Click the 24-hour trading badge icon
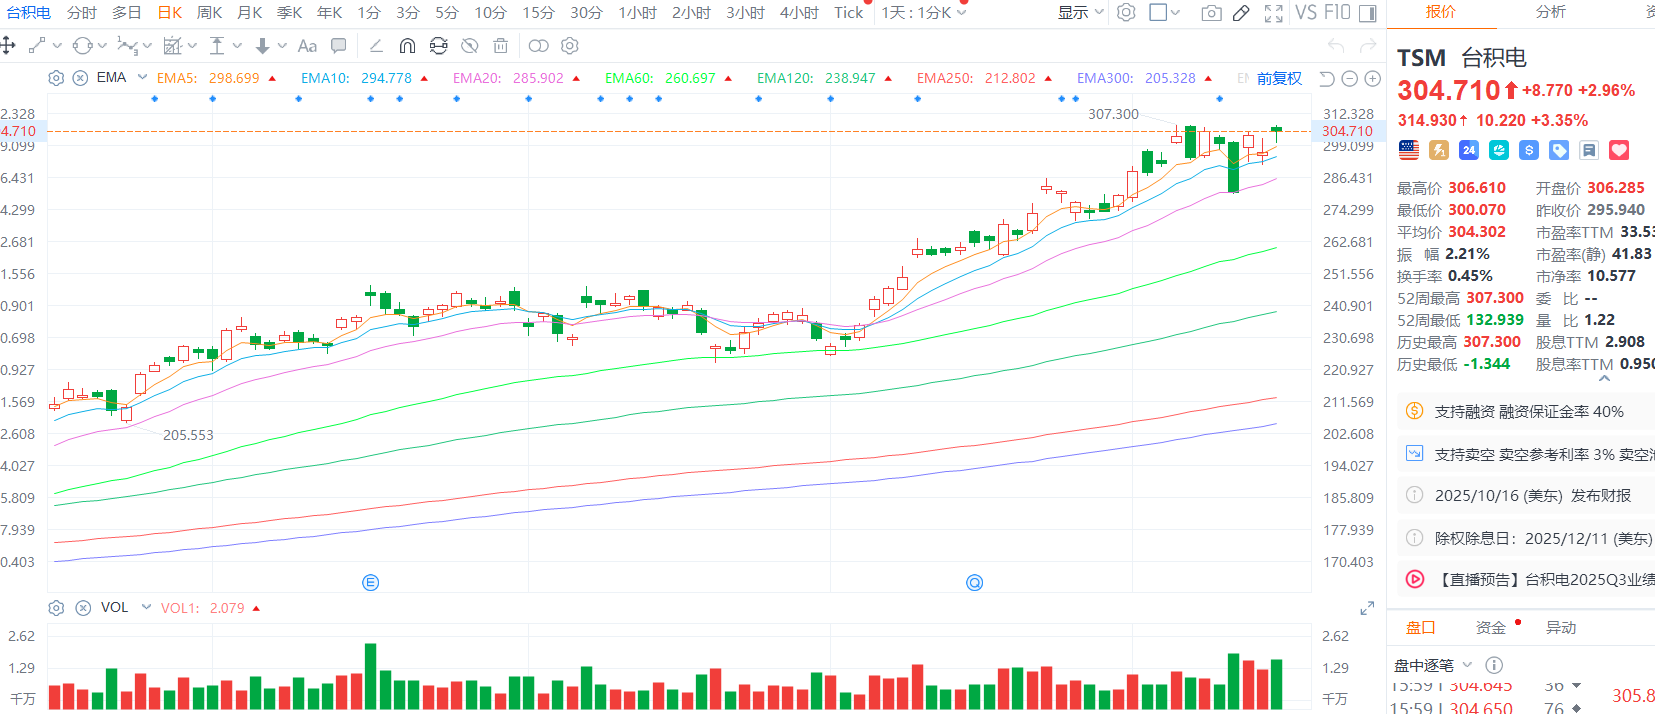The width and height of the screenshot is (1655, 714). tap(1469, 150)
